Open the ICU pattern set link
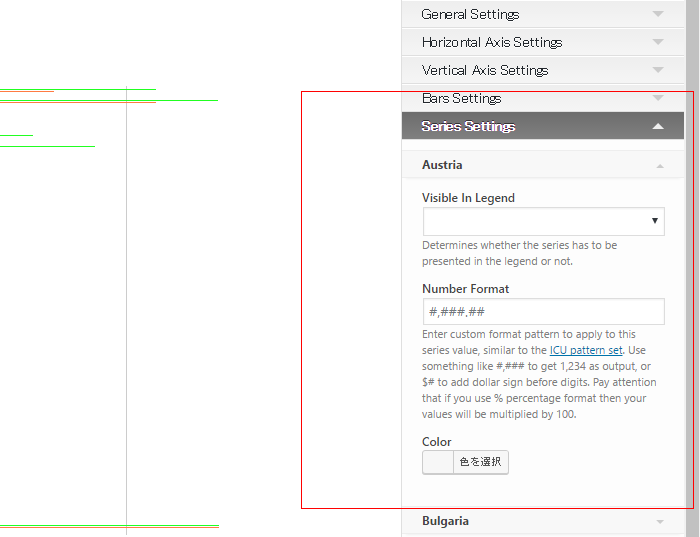The width and height of the screenshot is (700, 537). (586, 350)
